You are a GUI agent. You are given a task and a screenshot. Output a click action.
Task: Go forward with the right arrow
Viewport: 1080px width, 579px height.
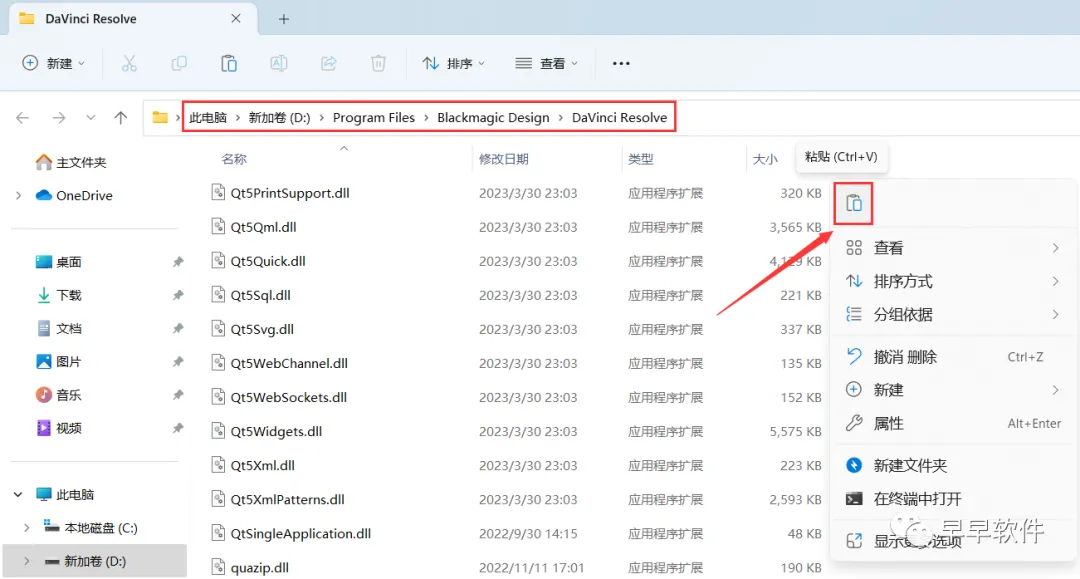pos(59,118)
